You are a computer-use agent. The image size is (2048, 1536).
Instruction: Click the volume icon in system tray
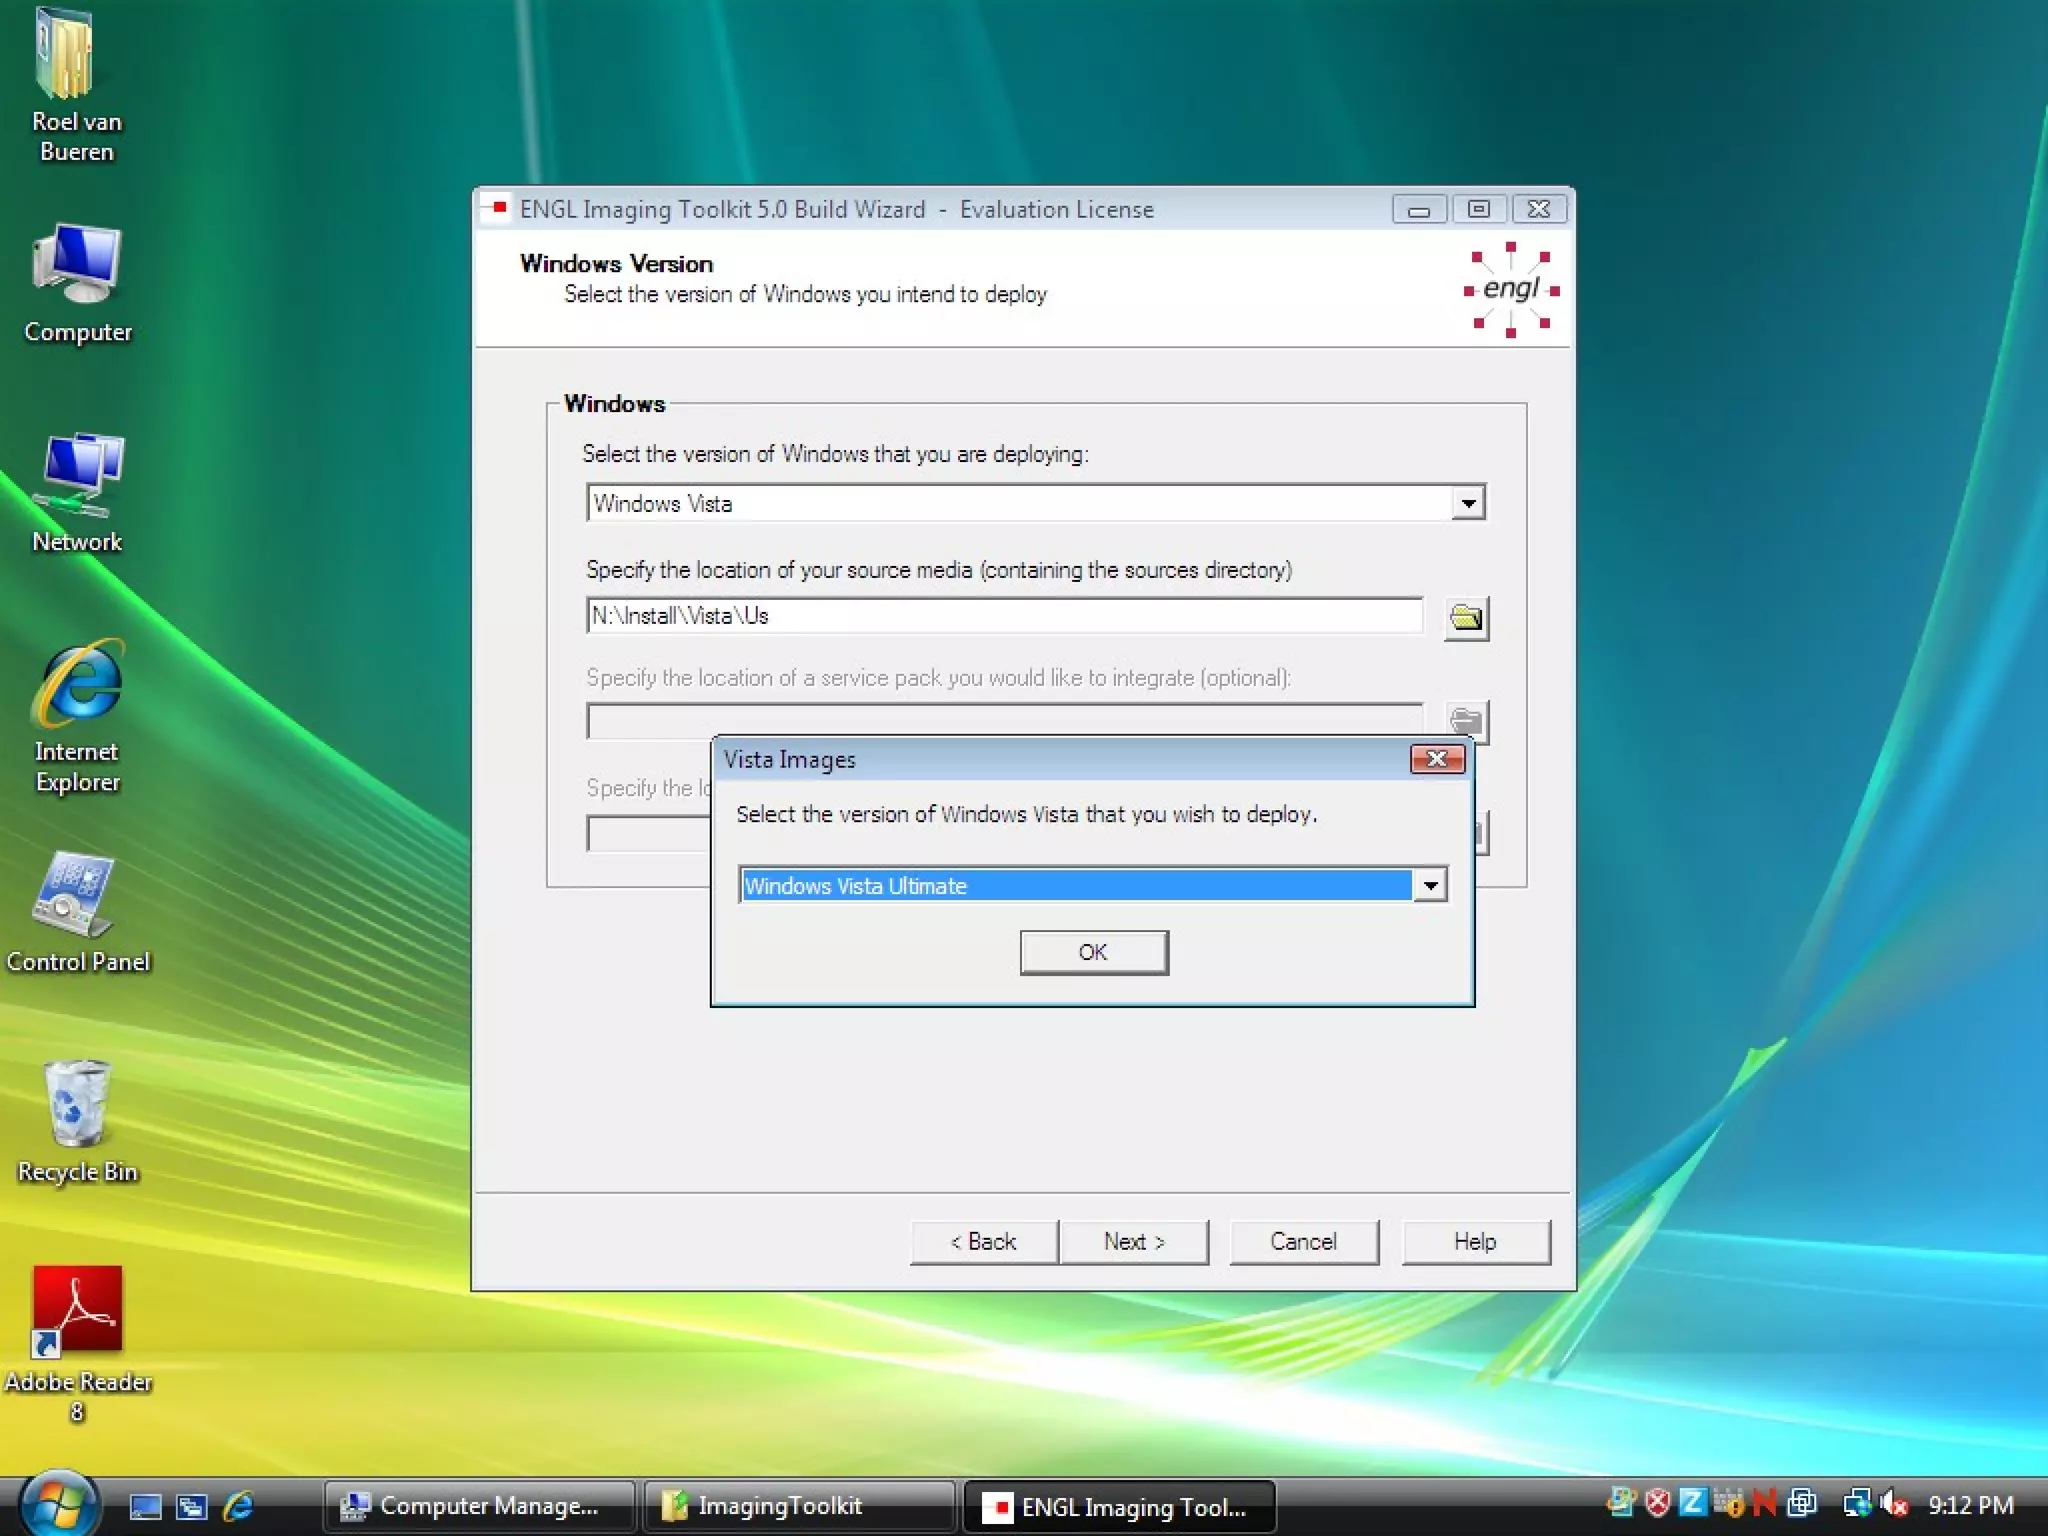pos(1894,1503)
